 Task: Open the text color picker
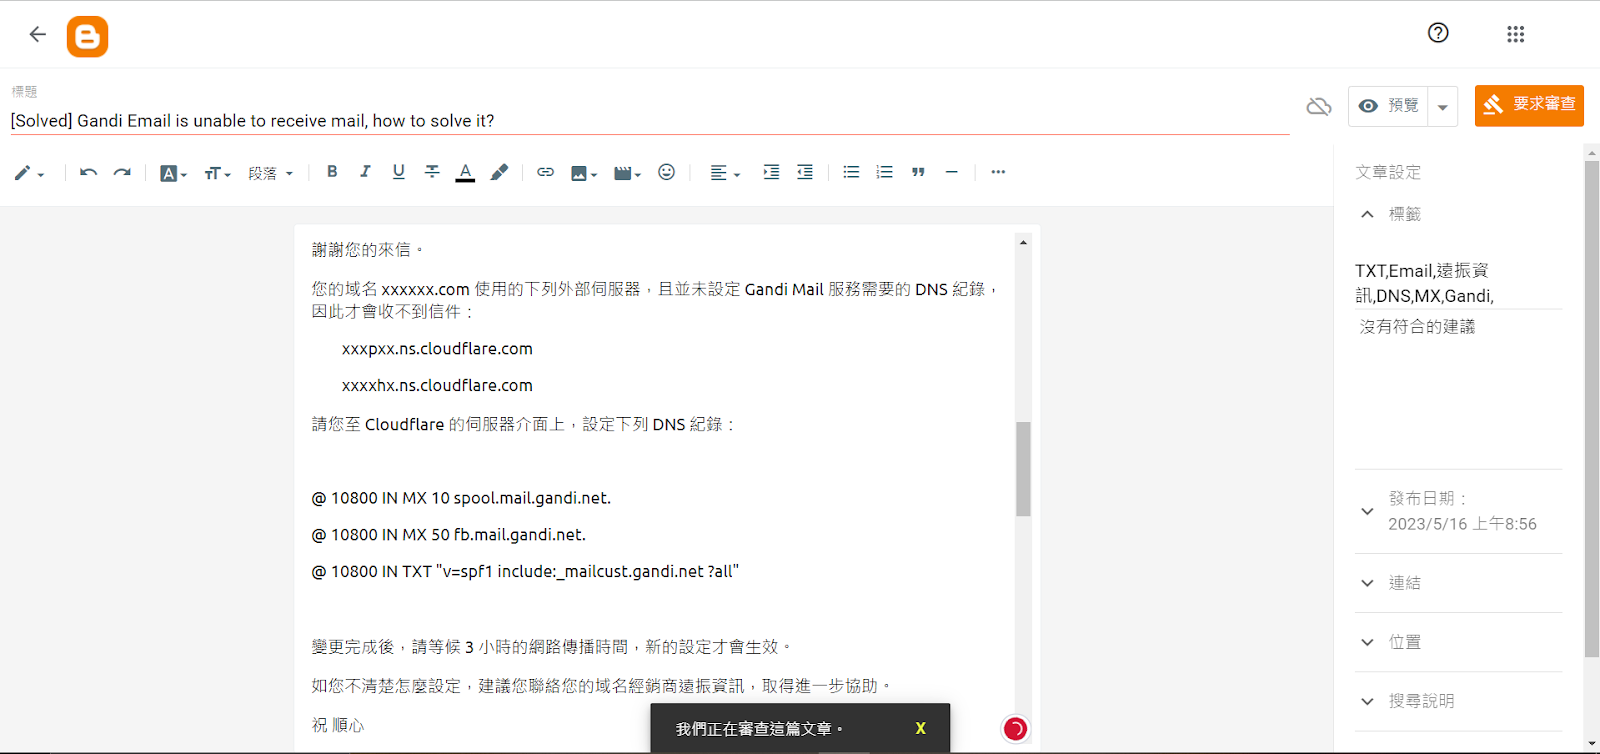point(465,173)
